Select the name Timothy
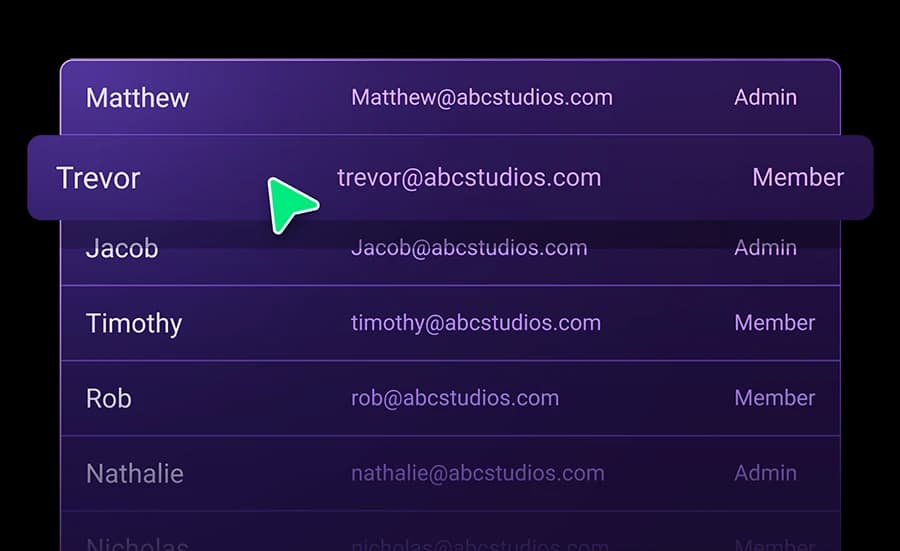This screenshot has height=551, width=900. [x=134, y=324]
